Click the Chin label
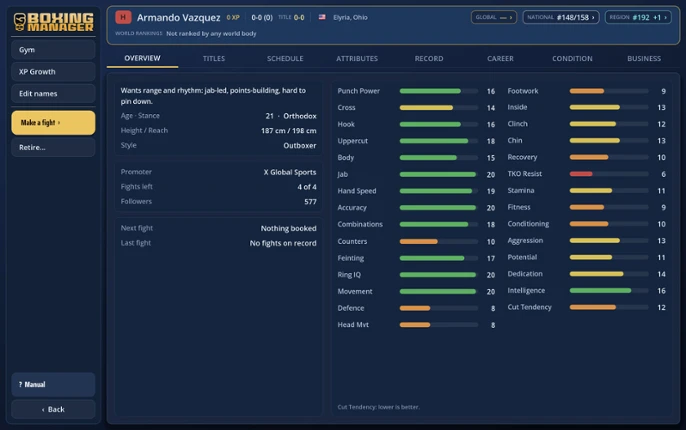 pos(515,140)
